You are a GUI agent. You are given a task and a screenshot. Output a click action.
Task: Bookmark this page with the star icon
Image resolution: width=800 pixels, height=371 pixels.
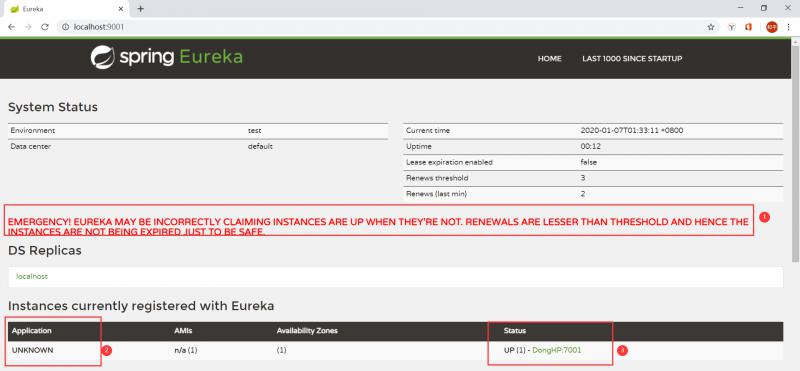(710, 27)
